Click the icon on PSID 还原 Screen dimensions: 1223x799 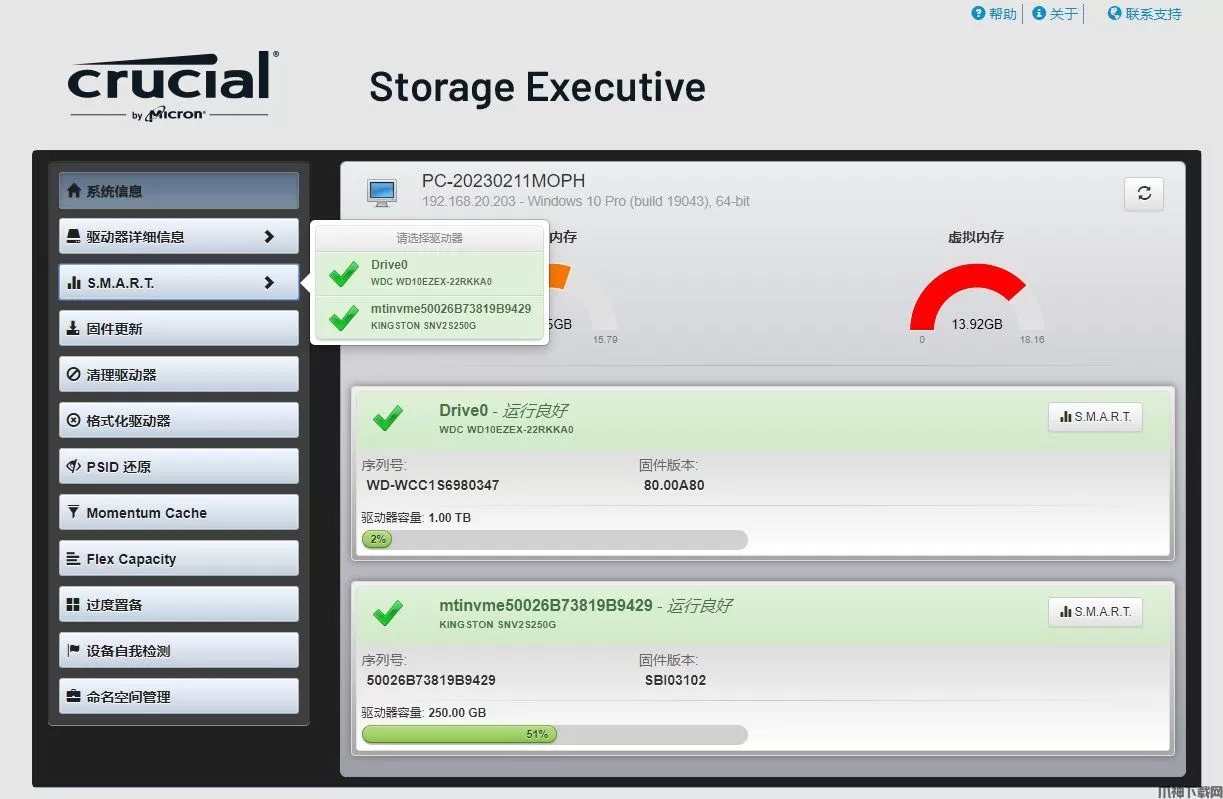tap(73, 466)
